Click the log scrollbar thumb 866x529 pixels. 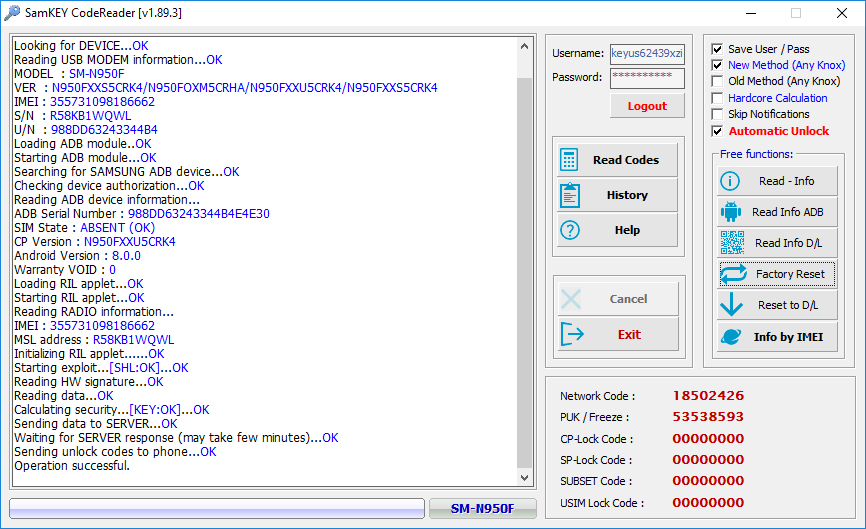point(525,273)
